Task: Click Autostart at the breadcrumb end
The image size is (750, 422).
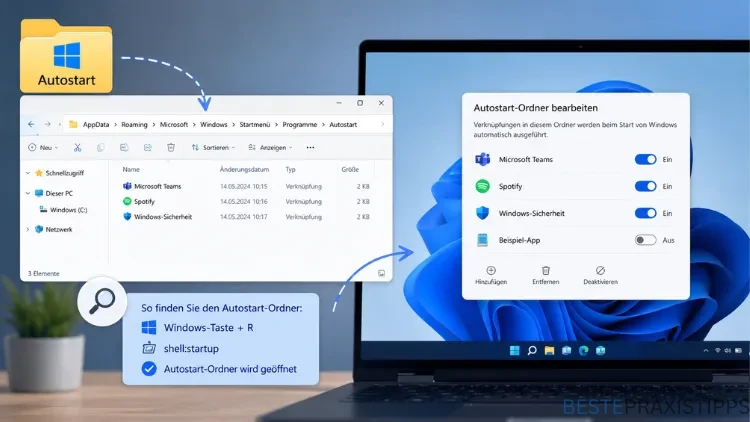Action: click(343, 124)
